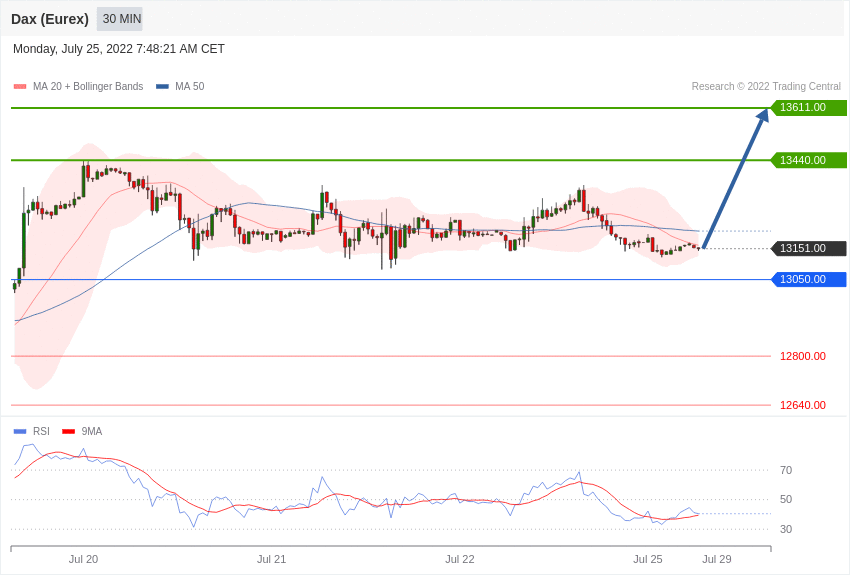The width and height of the screenshot is (850, 576).
Task: Click the Research Trading Central copyright text
Action: point(766,87)
